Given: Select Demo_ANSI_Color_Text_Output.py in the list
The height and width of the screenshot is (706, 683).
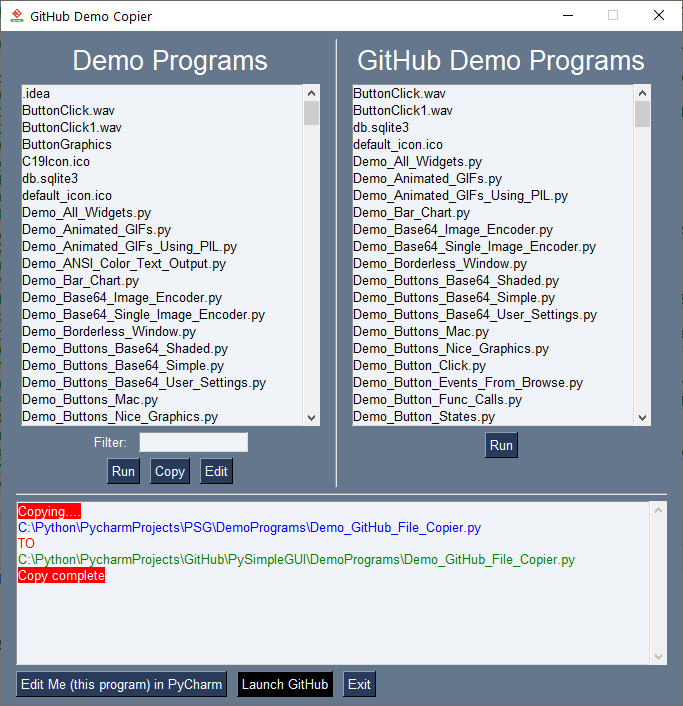Looking at the screenshot, I should tap(163, 264).
